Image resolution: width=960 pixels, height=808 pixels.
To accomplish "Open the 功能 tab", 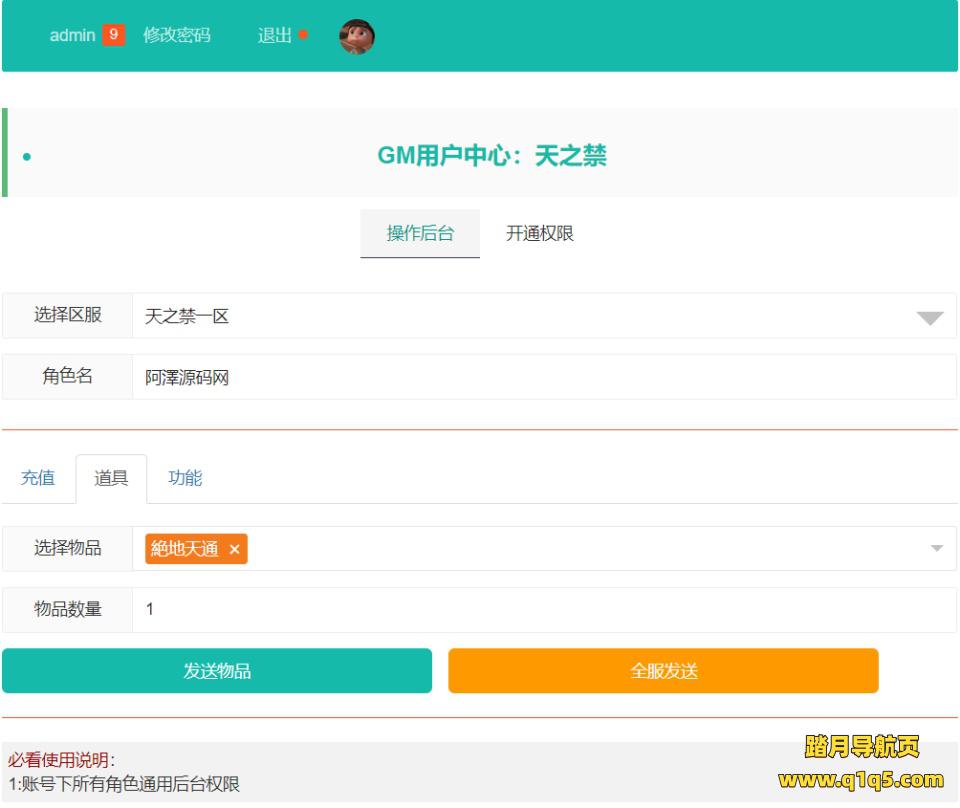I will coord(185,478).
